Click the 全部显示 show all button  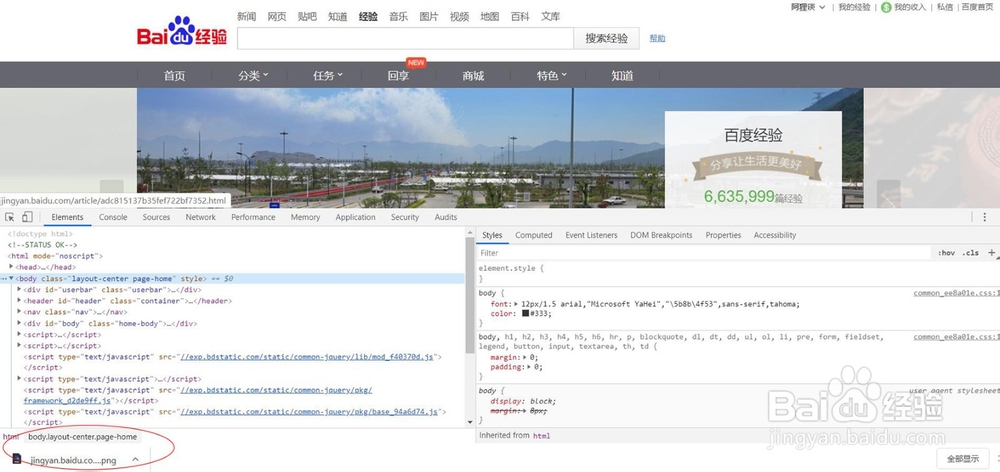pyautogui.click(x=962, y=459)
